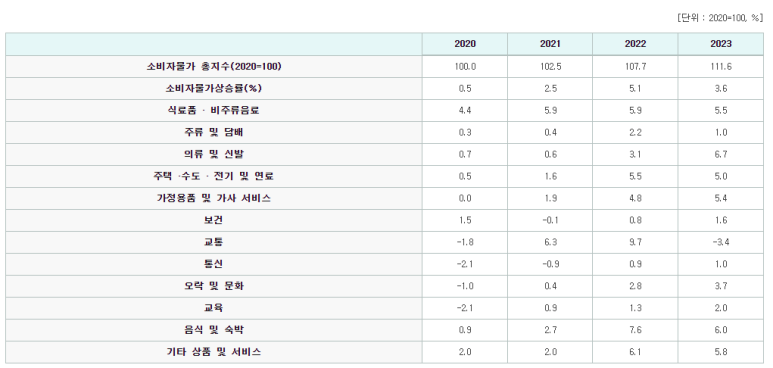Click 교통 value -3.4 for 2023
The width and height of the screenshot is (773, 368).
(721, 242)
